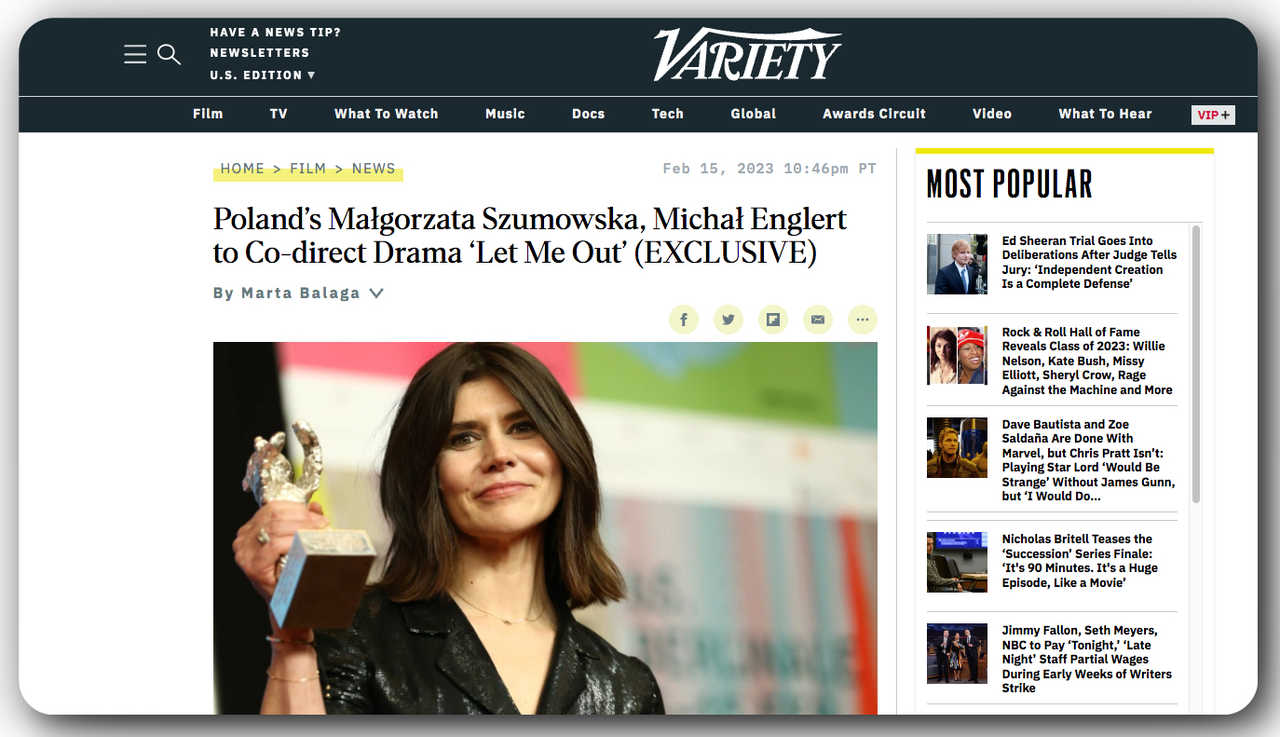Share article via Twitter icon
This screenshot has height=737, width=1280.
(x=728, y=320)
